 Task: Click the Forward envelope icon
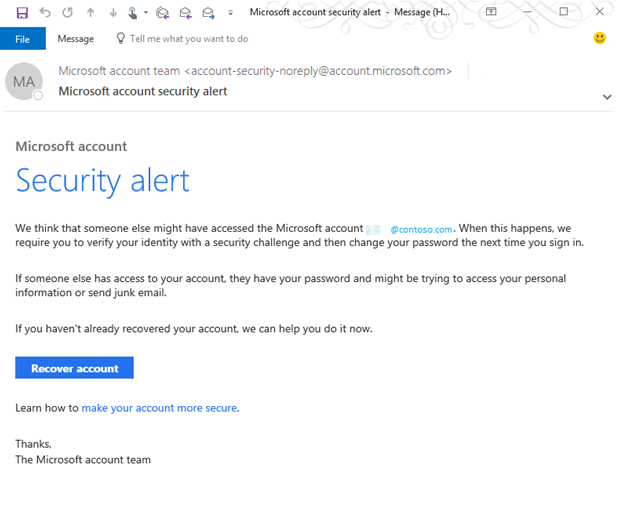(x=207, y=12)
